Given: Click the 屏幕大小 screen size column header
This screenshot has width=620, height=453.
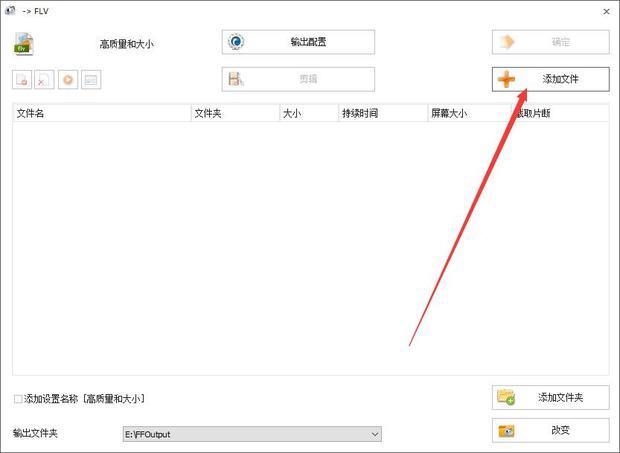Looking at the screenshot, I should click(466, 113).
